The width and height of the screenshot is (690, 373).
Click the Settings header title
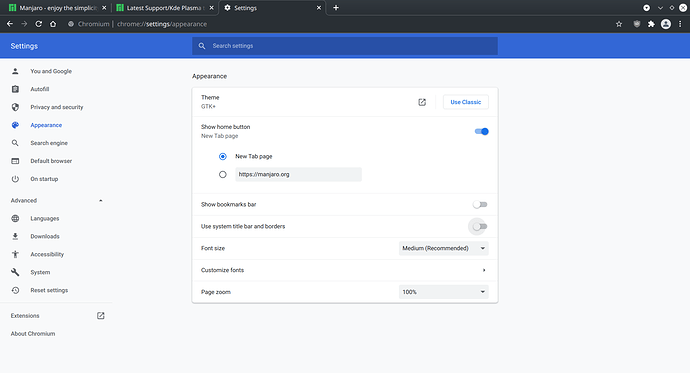24,46
